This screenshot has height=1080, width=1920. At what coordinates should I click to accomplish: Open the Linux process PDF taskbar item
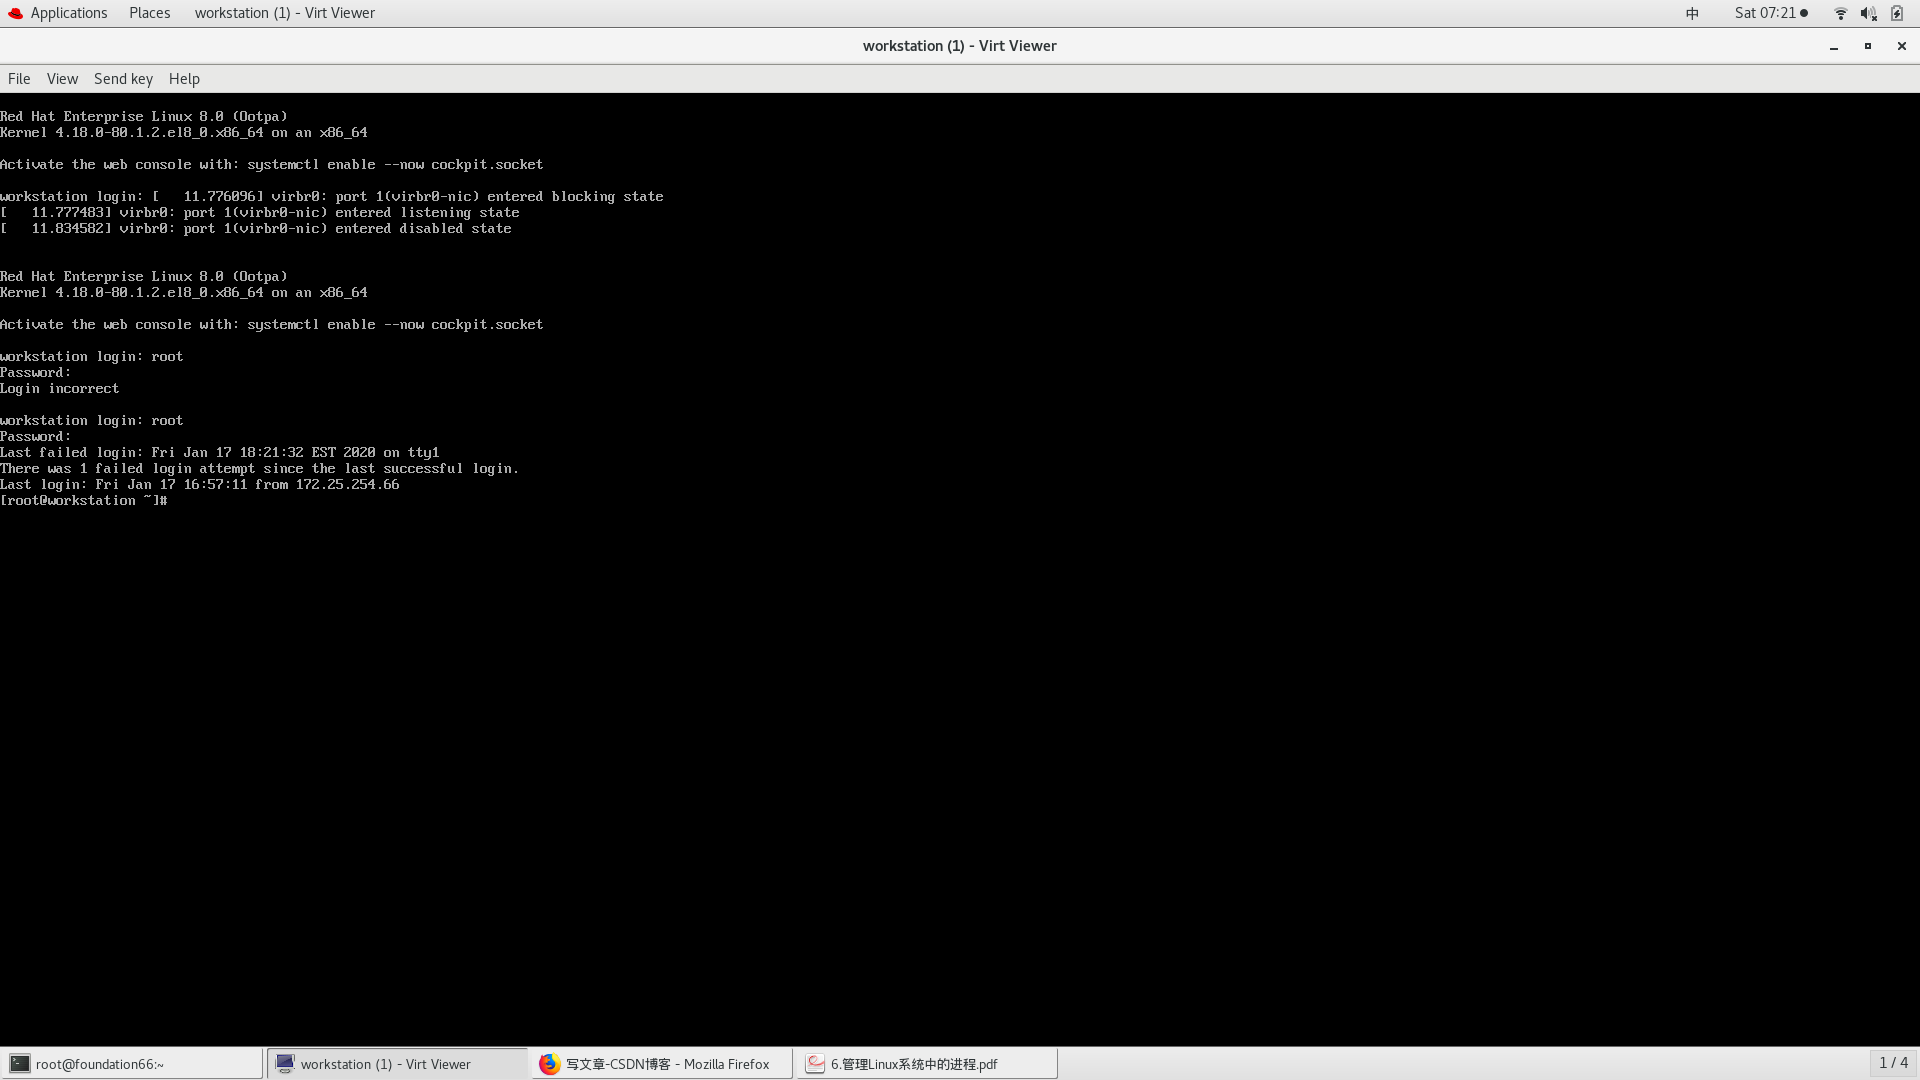(927, 1064)
